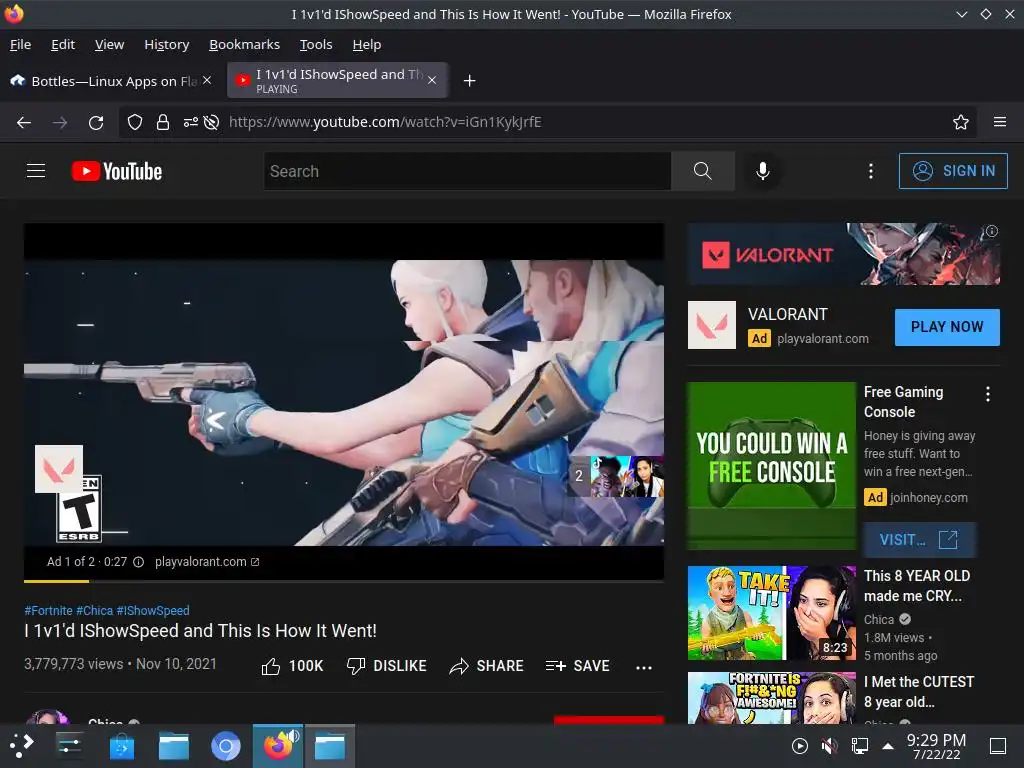The width and height of the screenshot is (1024, 768).
Task: Toggle muted audio volume tray icon
Action: coord(829,746)
